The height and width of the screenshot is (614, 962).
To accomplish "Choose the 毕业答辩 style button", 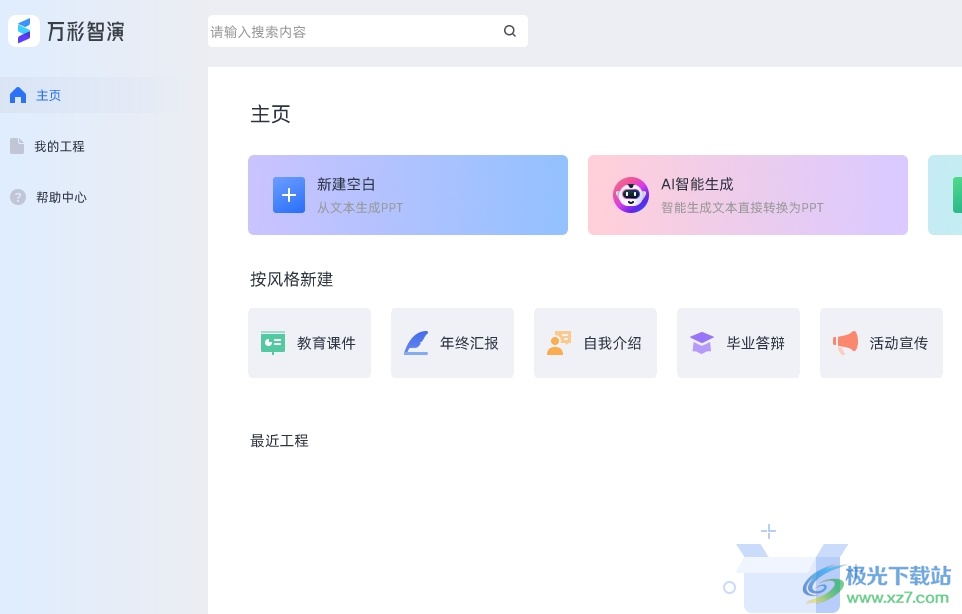I will (x=738, y=343).
